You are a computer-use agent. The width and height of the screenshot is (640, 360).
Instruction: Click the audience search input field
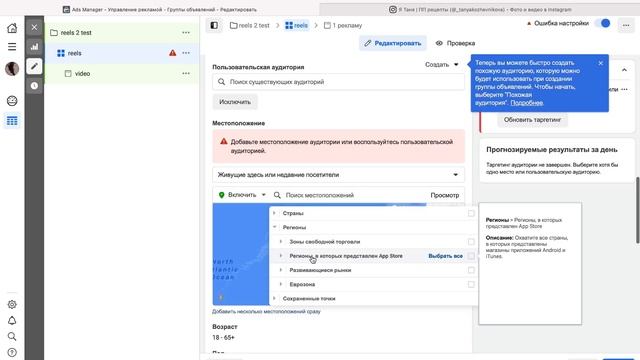pyautogui.click(x=338, y=82)
